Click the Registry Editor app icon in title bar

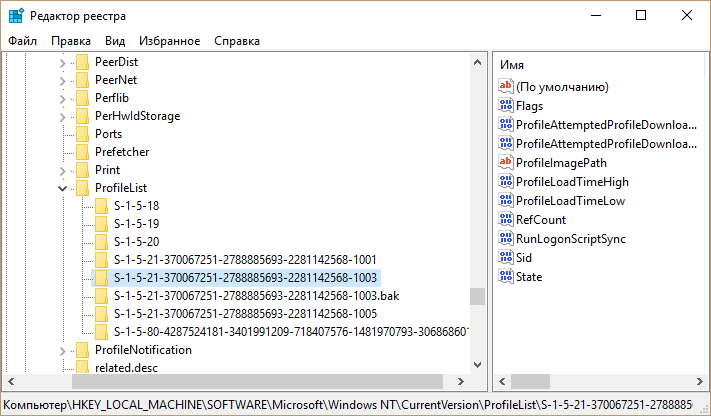[16, 15]
